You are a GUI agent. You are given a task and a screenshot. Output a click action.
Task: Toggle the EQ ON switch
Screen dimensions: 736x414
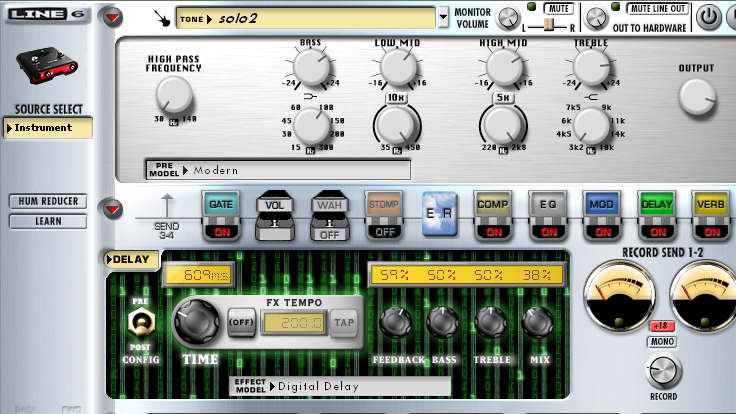click(549, 232)
